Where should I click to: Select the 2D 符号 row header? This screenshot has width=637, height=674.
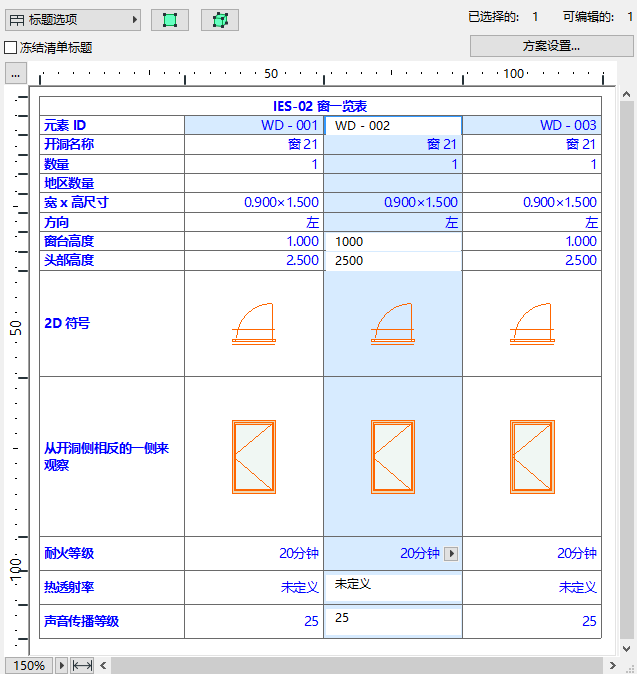pos(112,324)
